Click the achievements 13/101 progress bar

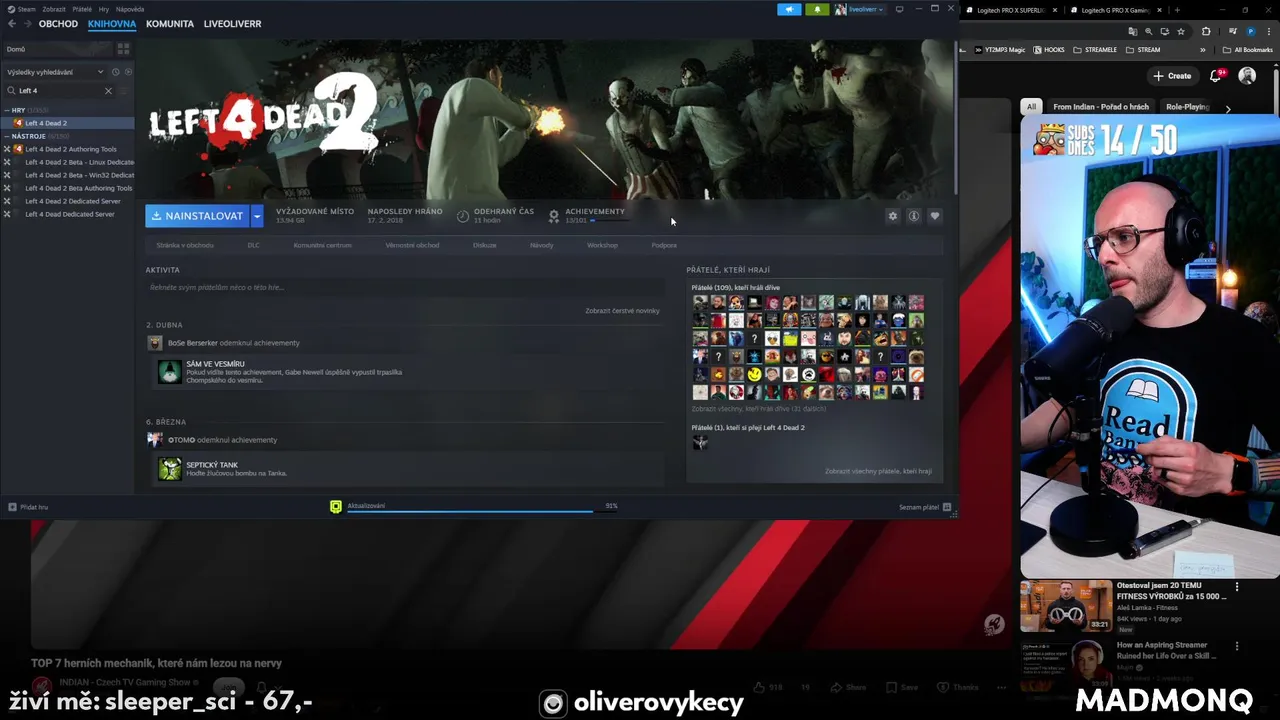[x=610, y=220]
